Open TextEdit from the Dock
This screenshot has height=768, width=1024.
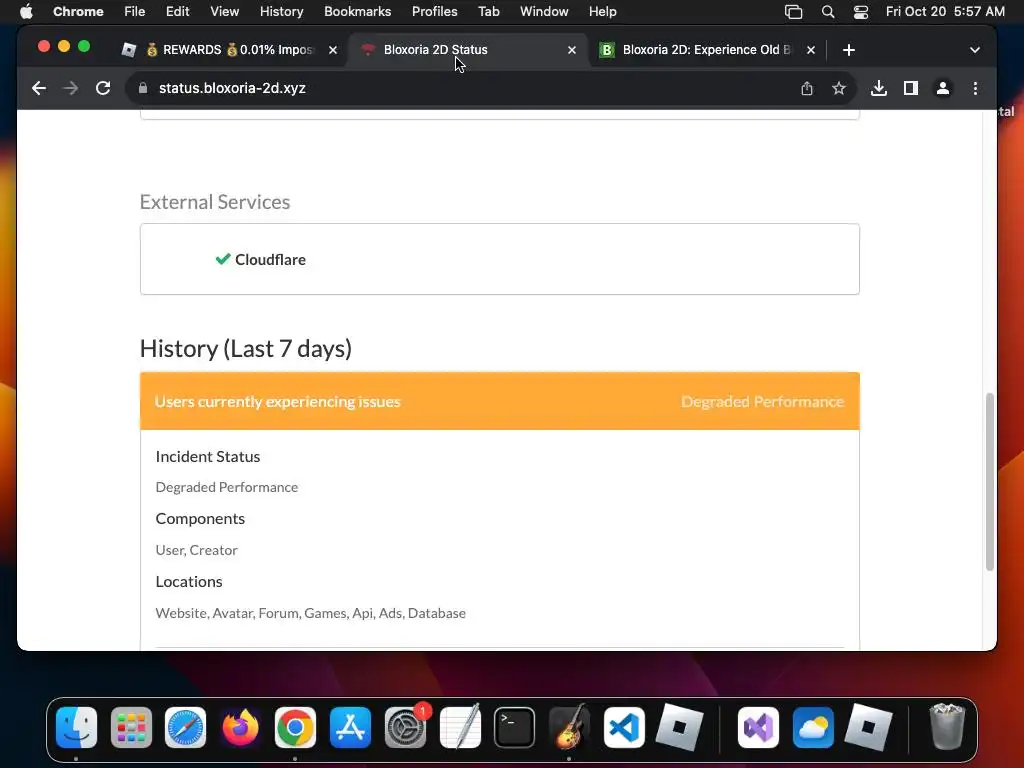pyautogui.click(x=460, y=727)
